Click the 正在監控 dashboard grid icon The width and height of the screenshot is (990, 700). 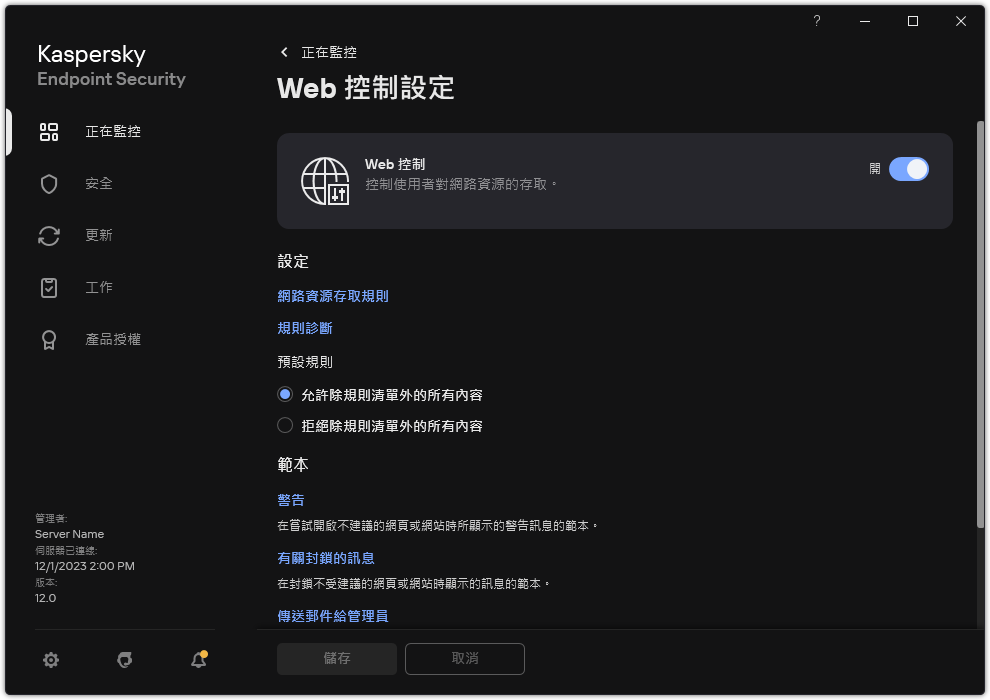point(49,132)
